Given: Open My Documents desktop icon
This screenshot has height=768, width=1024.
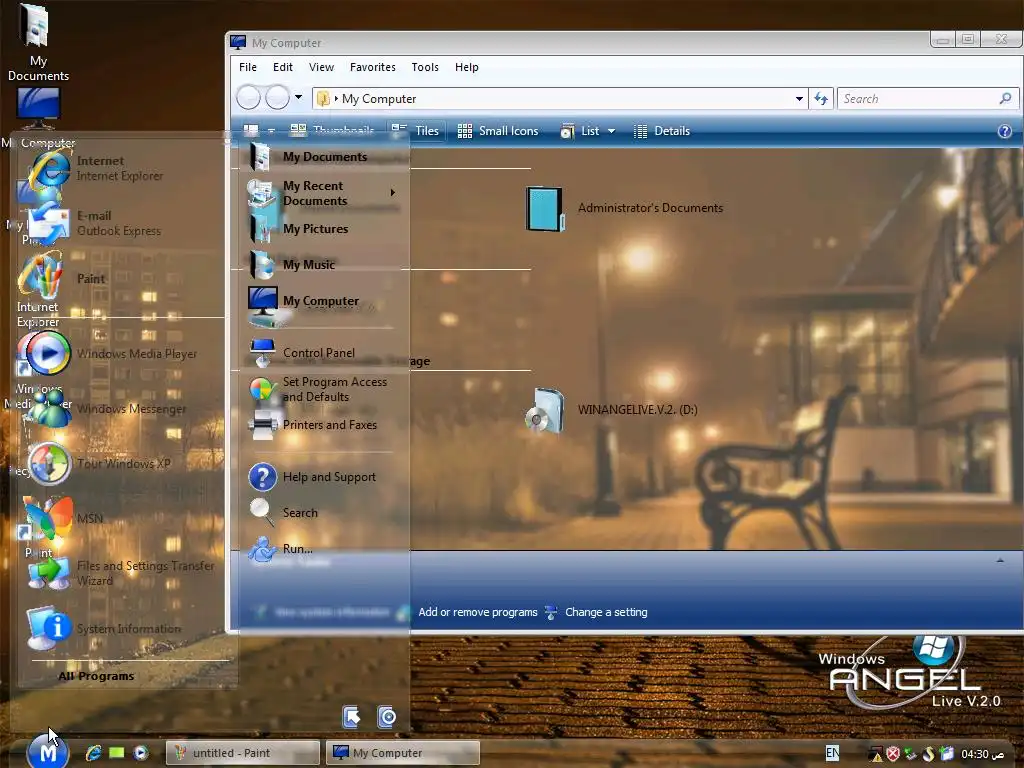Looking at the screenshot, I should 38,43.
